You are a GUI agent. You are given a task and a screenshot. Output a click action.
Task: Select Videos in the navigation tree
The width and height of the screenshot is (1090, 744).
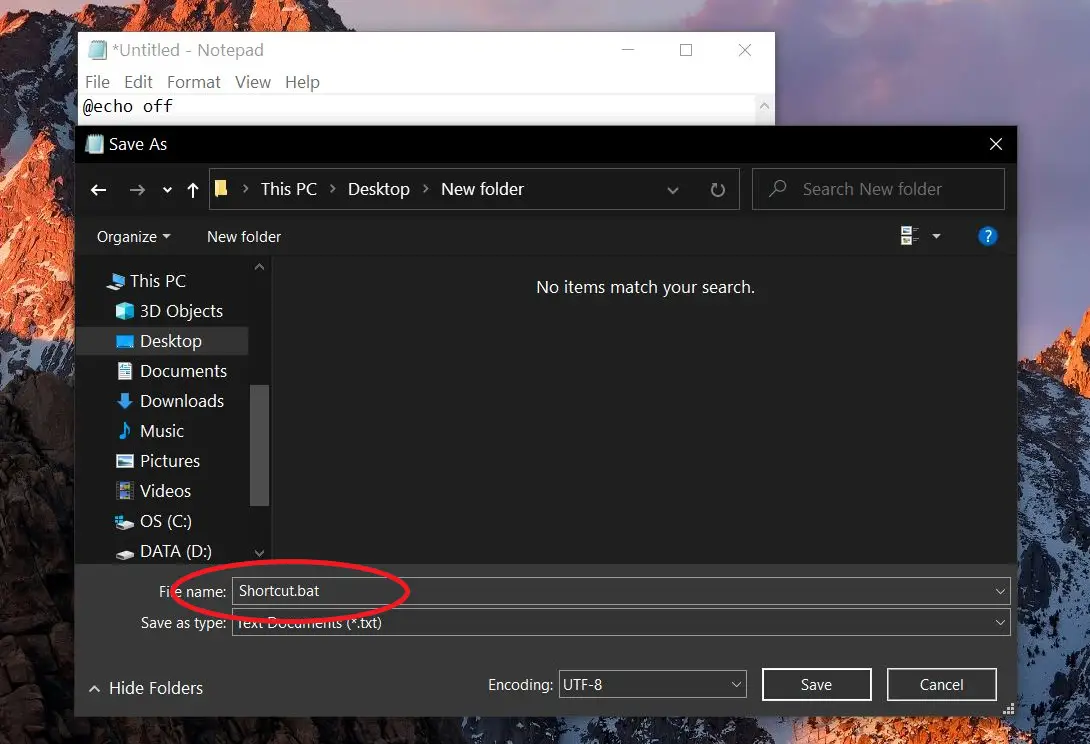(x=165, y=491)
